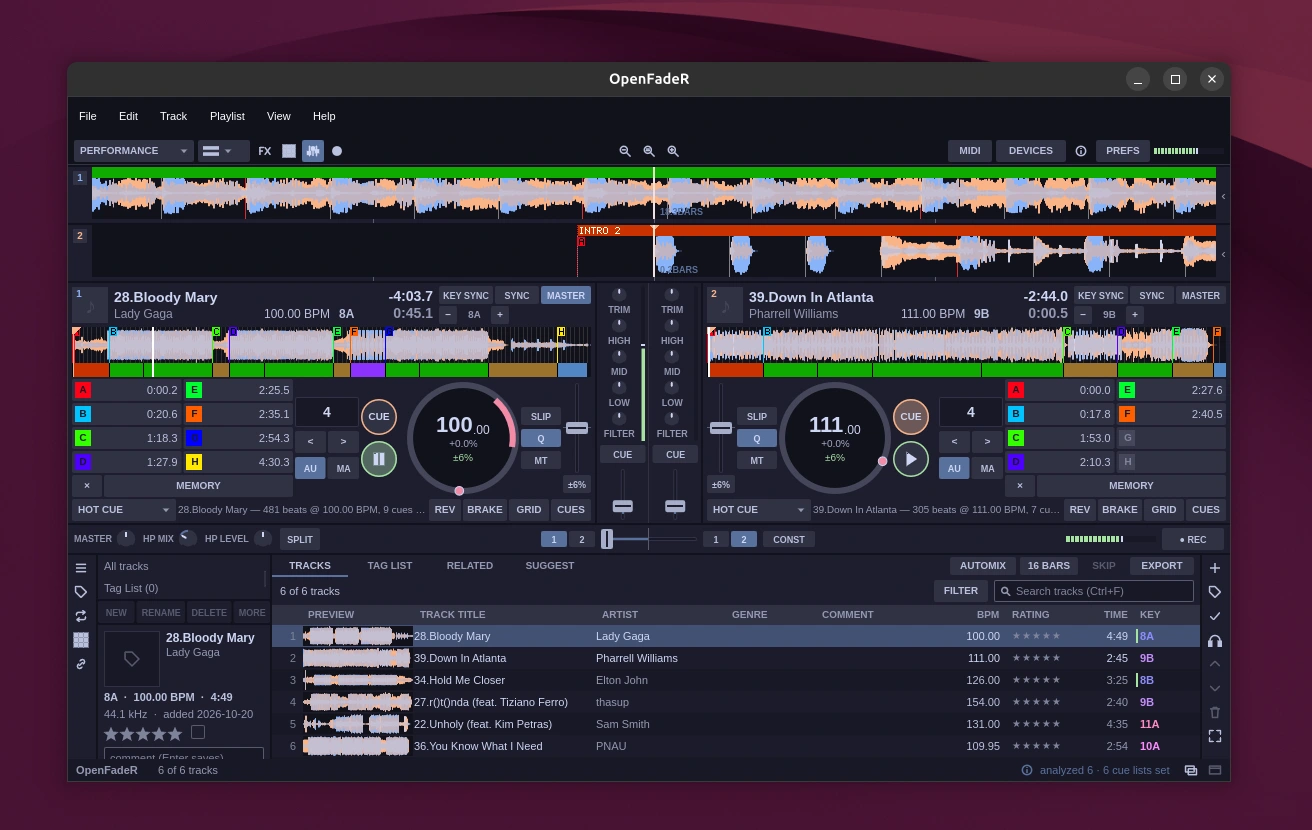1312x830 pixels.
Task: Pause deck 1 with the green pause button
Action: [x=379, y=459]
